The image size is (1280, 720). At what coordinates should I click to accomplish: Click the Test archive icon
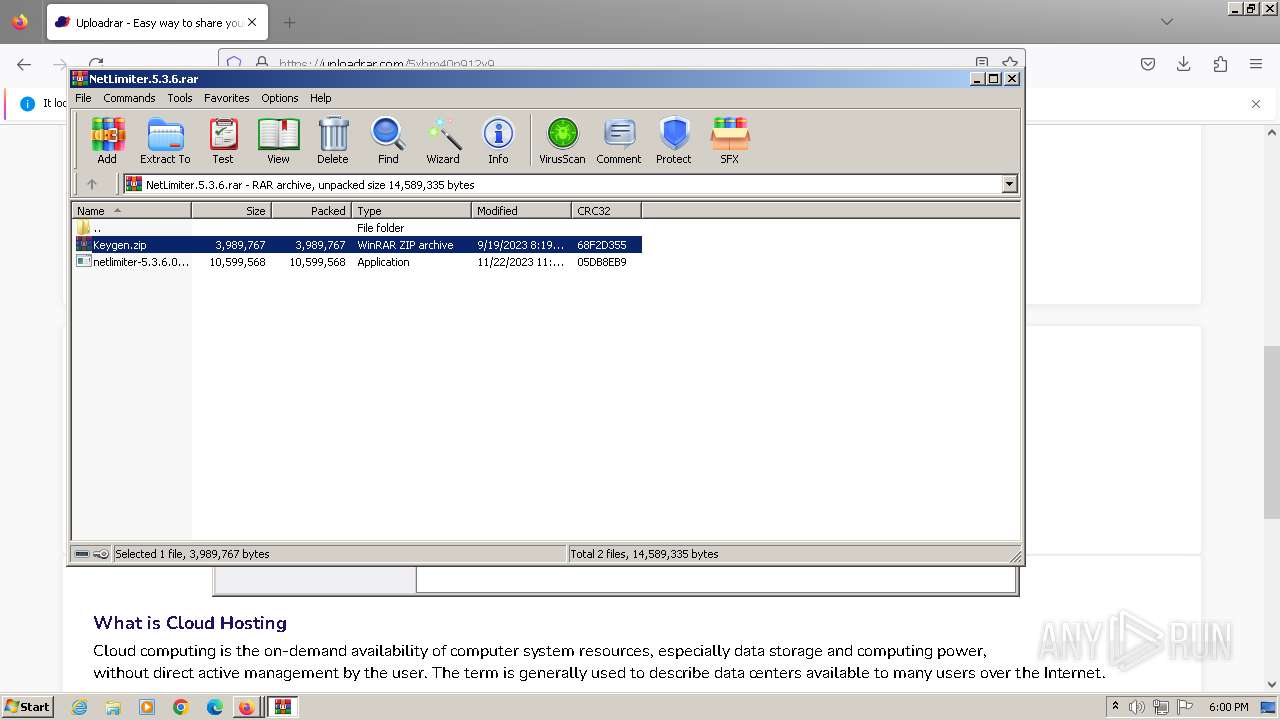coord(223,140)
